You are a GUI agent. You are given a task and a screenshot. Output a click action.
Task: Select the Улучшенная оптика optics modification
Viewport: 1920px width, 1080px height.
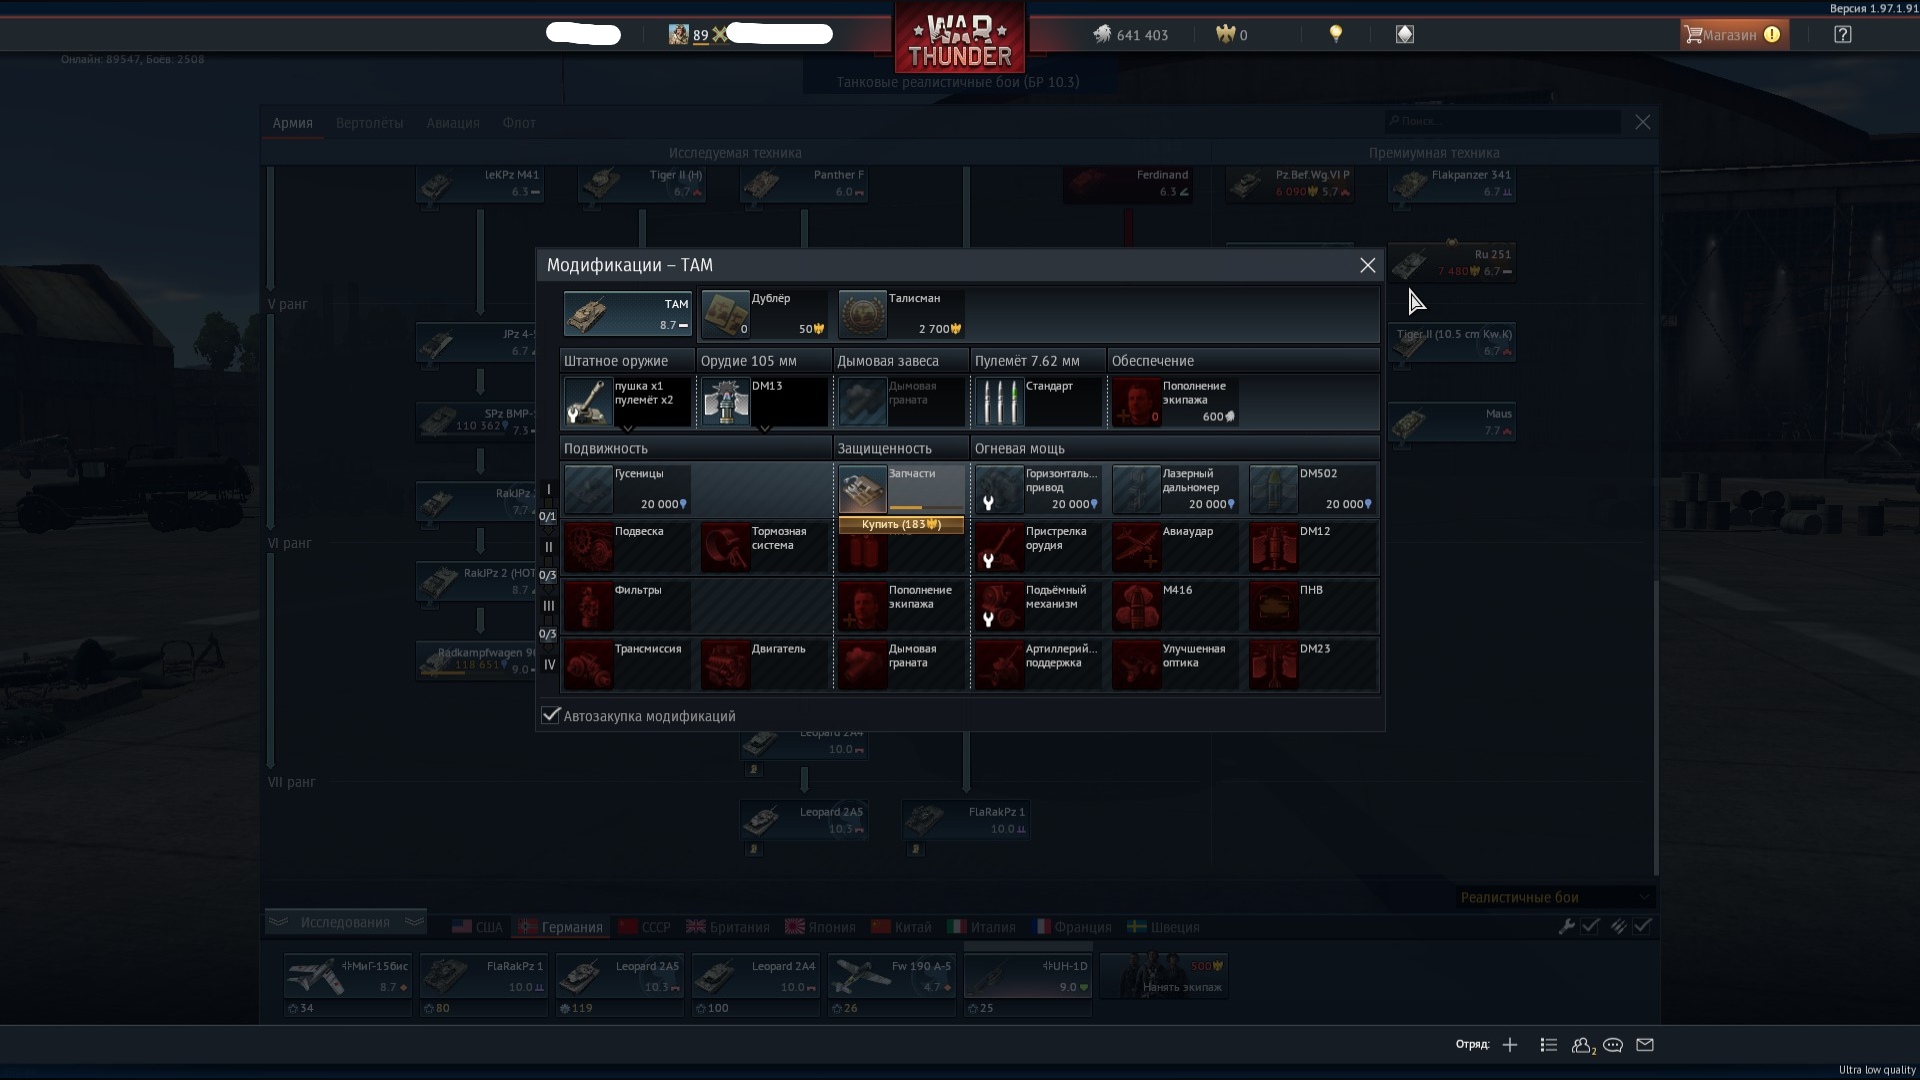click(x=1174, y=664)
